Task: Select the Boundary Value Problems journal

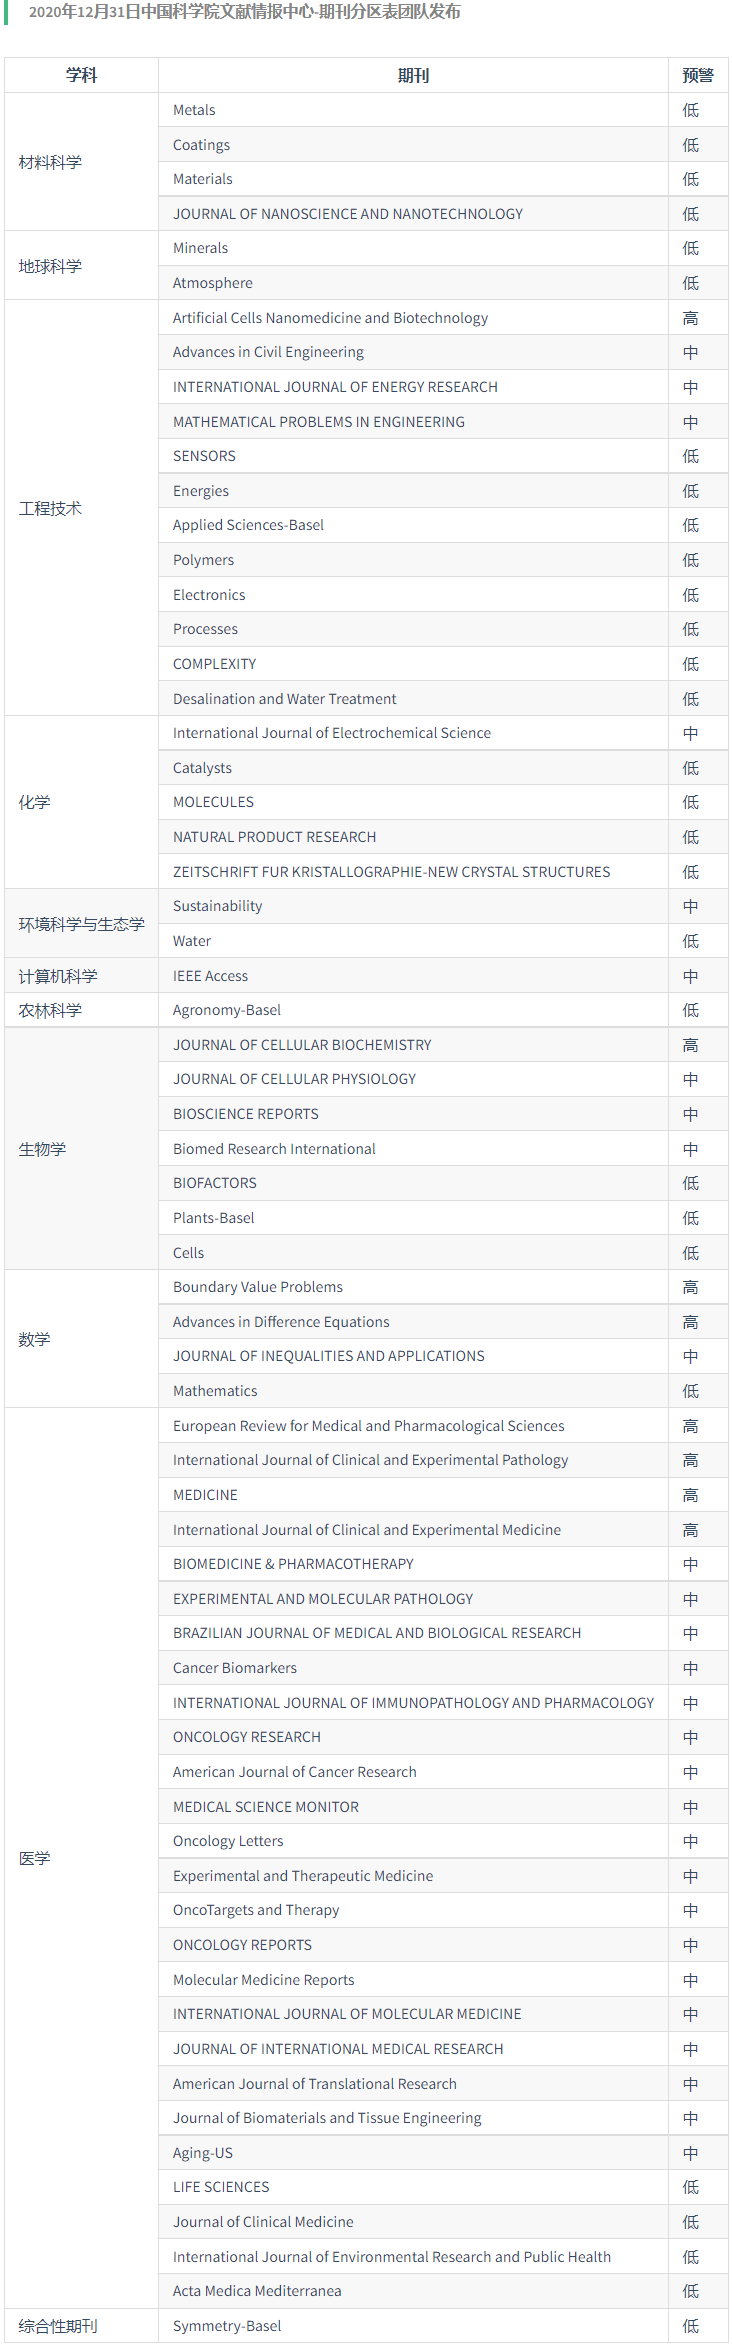Action: pos(257,1287)
